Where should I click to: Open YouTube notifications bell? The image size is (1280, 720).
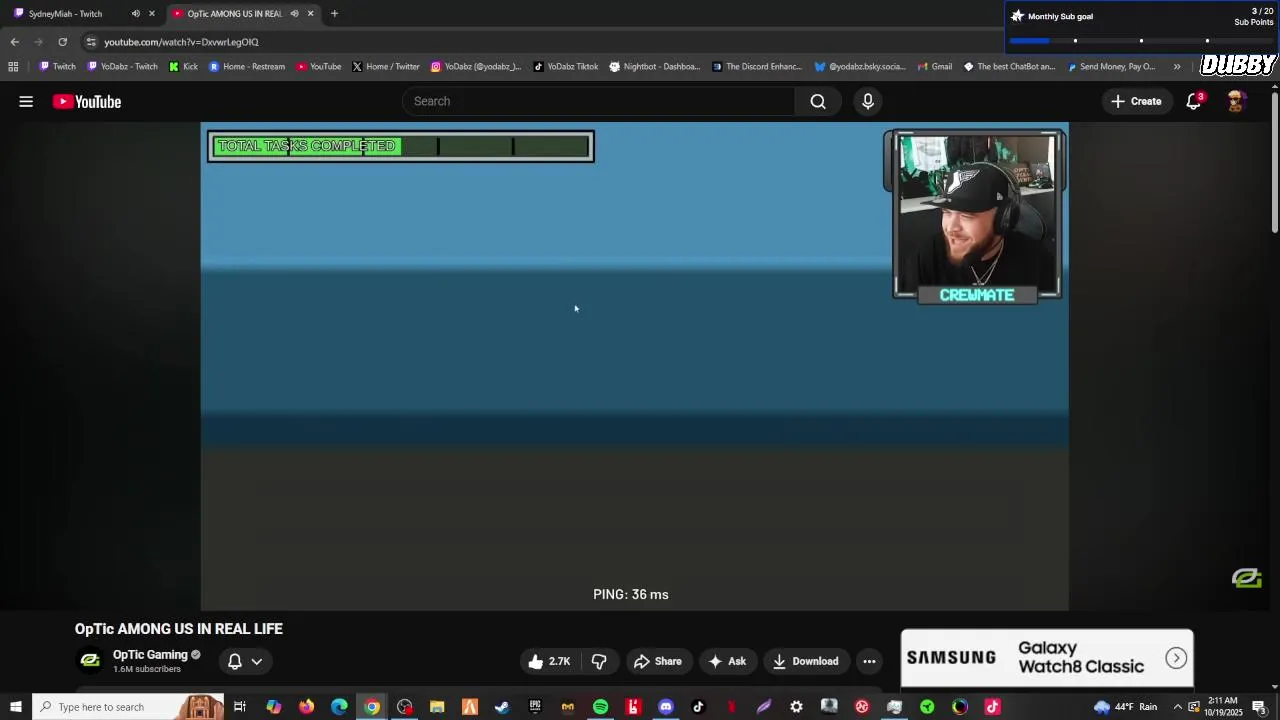click(1194, 101)
